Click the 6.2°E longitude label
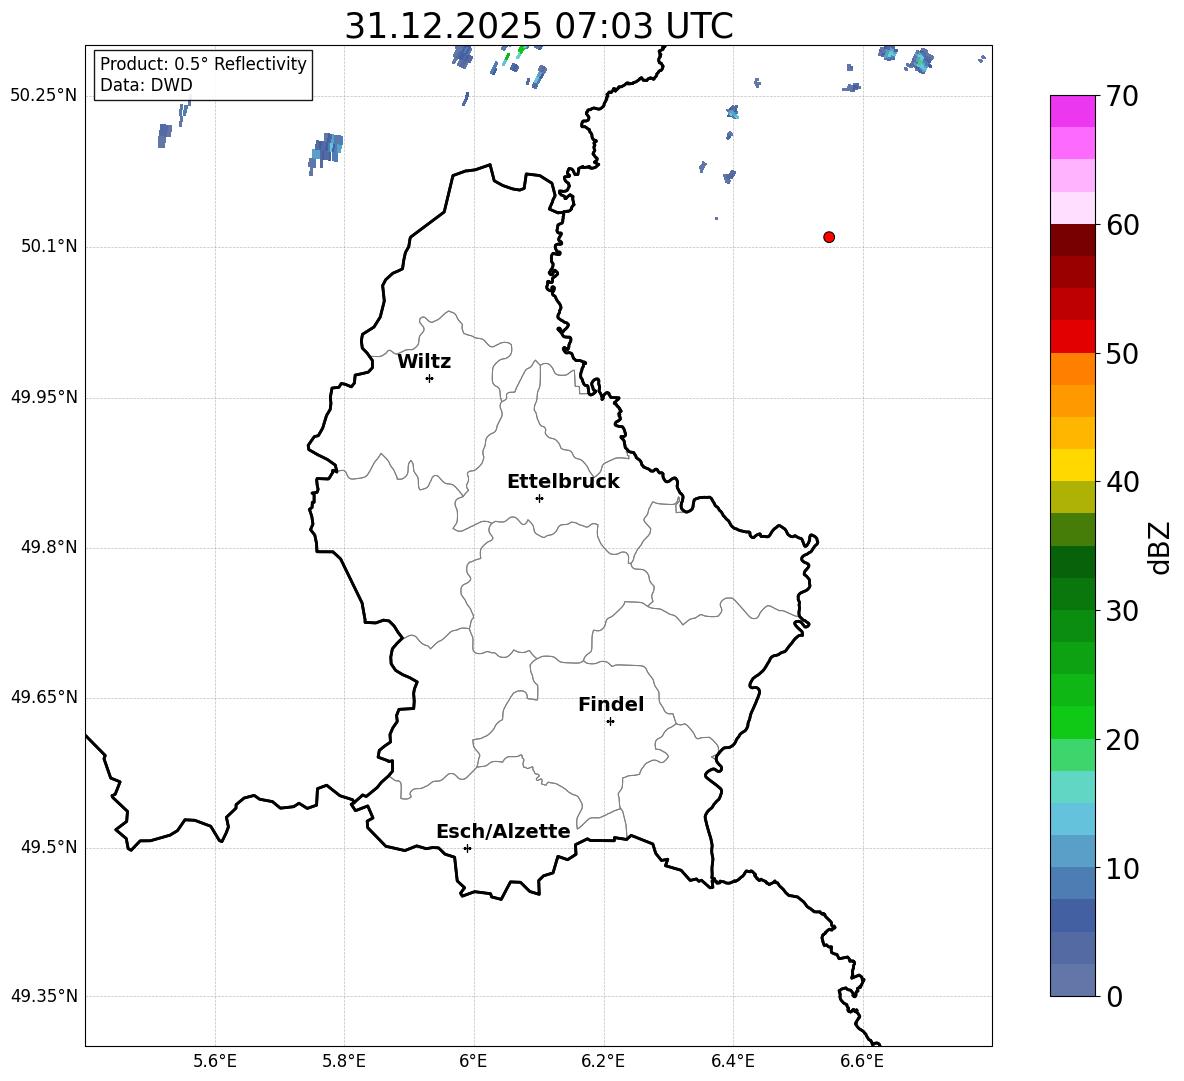 point(603,1061)
